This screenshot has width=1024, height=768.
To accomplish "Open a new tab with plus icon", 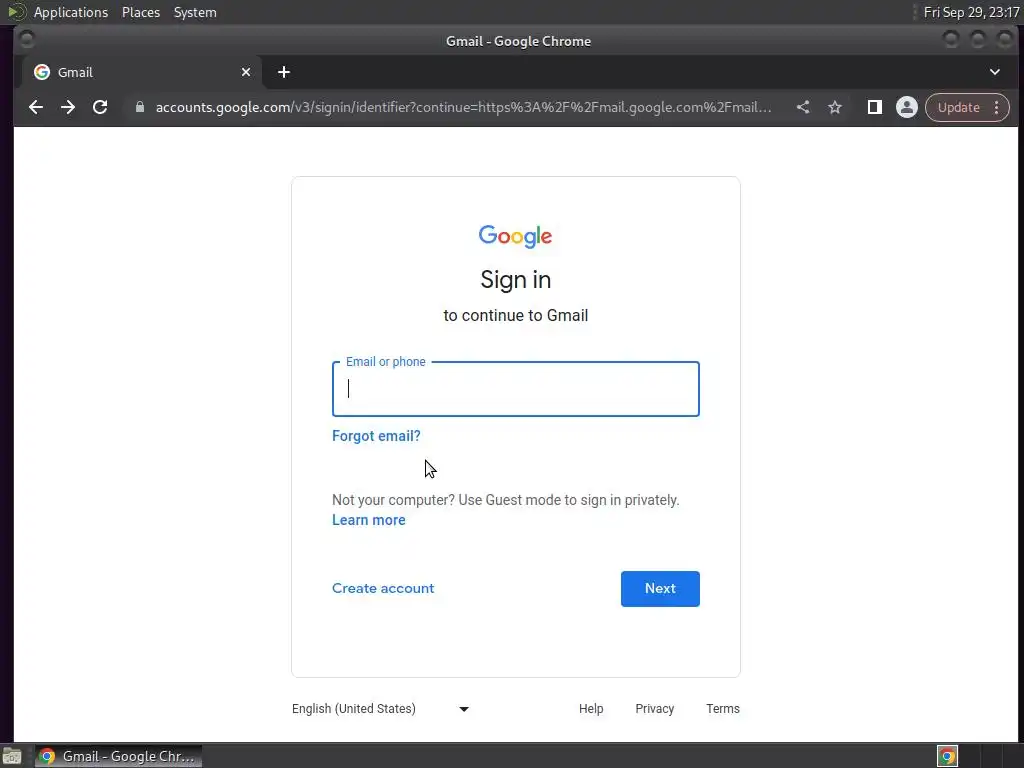I will click(x=283, y=72).
